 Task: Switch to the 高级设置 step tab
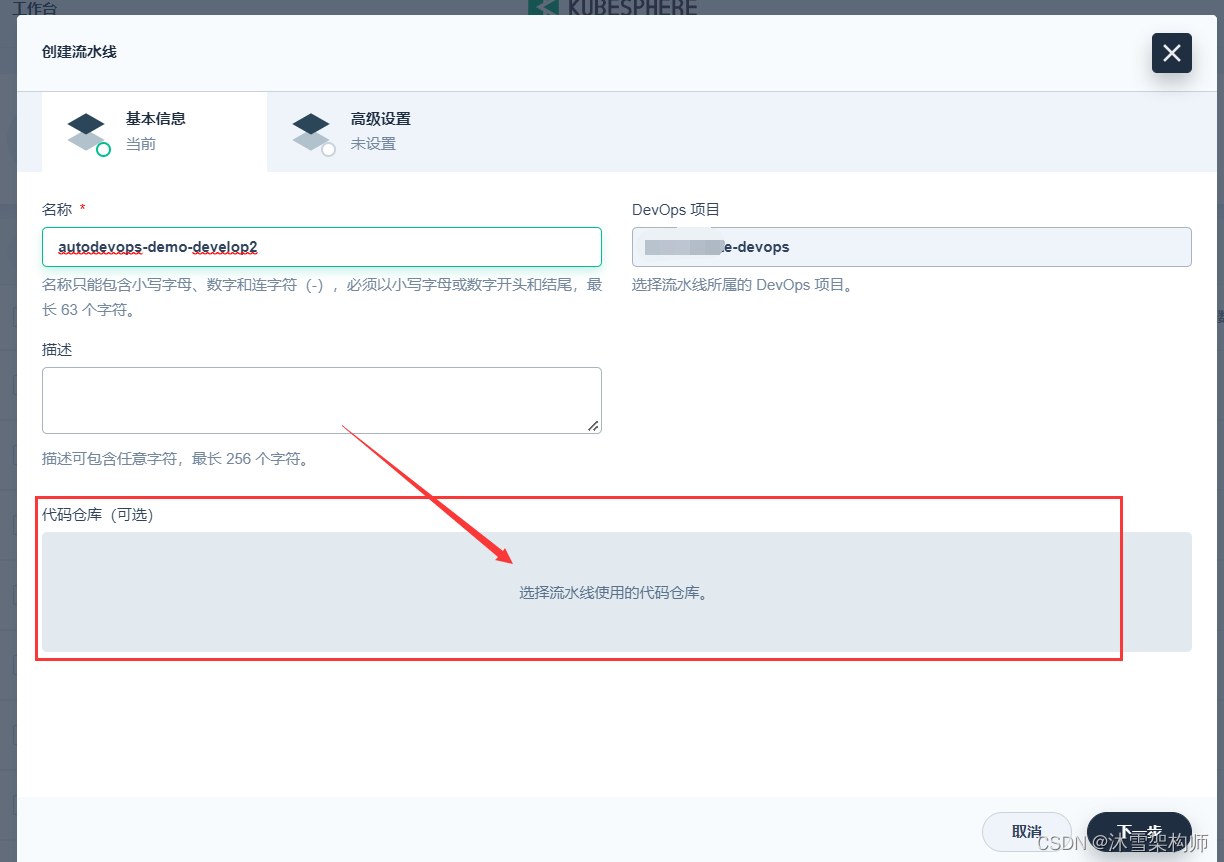[379, 132]
